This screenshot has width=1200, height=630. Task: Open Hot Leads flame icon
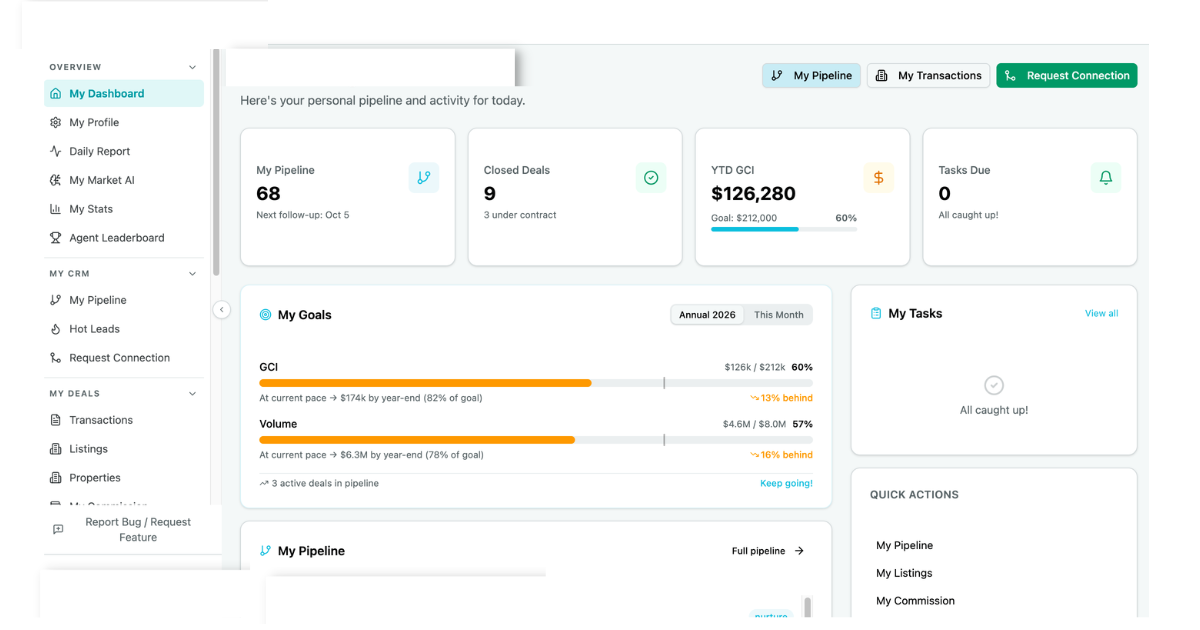[56, 329]
